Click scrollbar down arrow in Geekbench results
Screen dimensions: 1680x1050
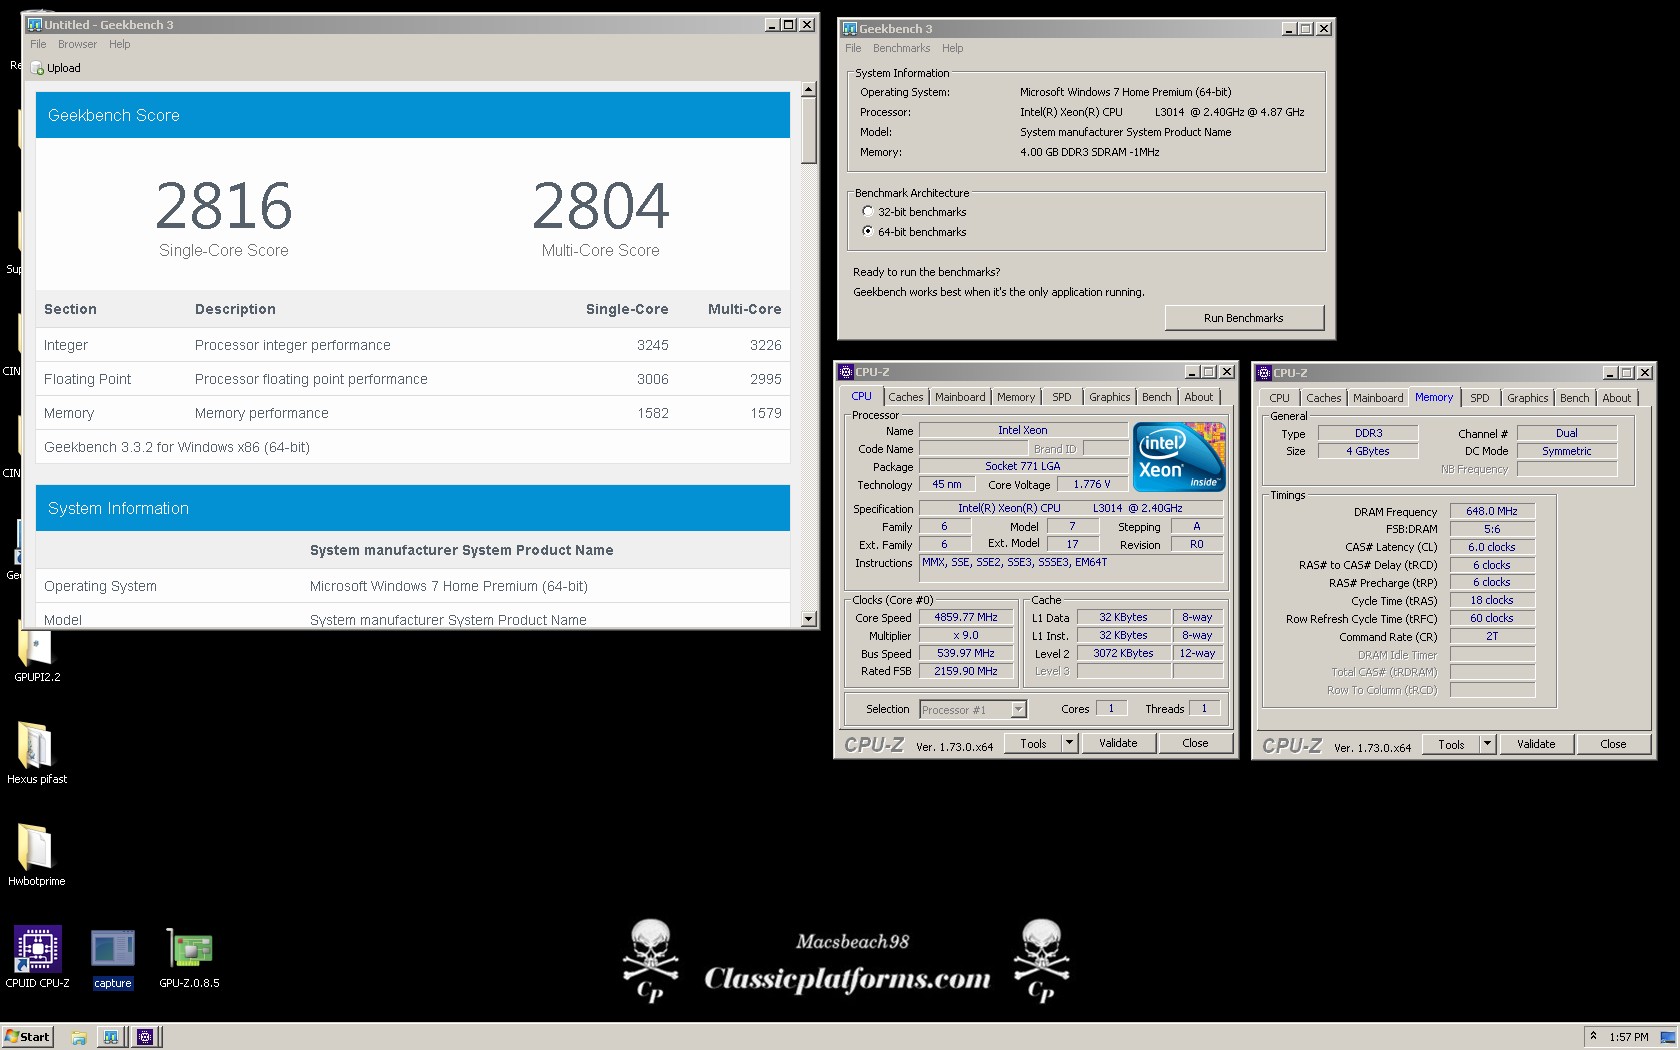[x=809, y=619]
